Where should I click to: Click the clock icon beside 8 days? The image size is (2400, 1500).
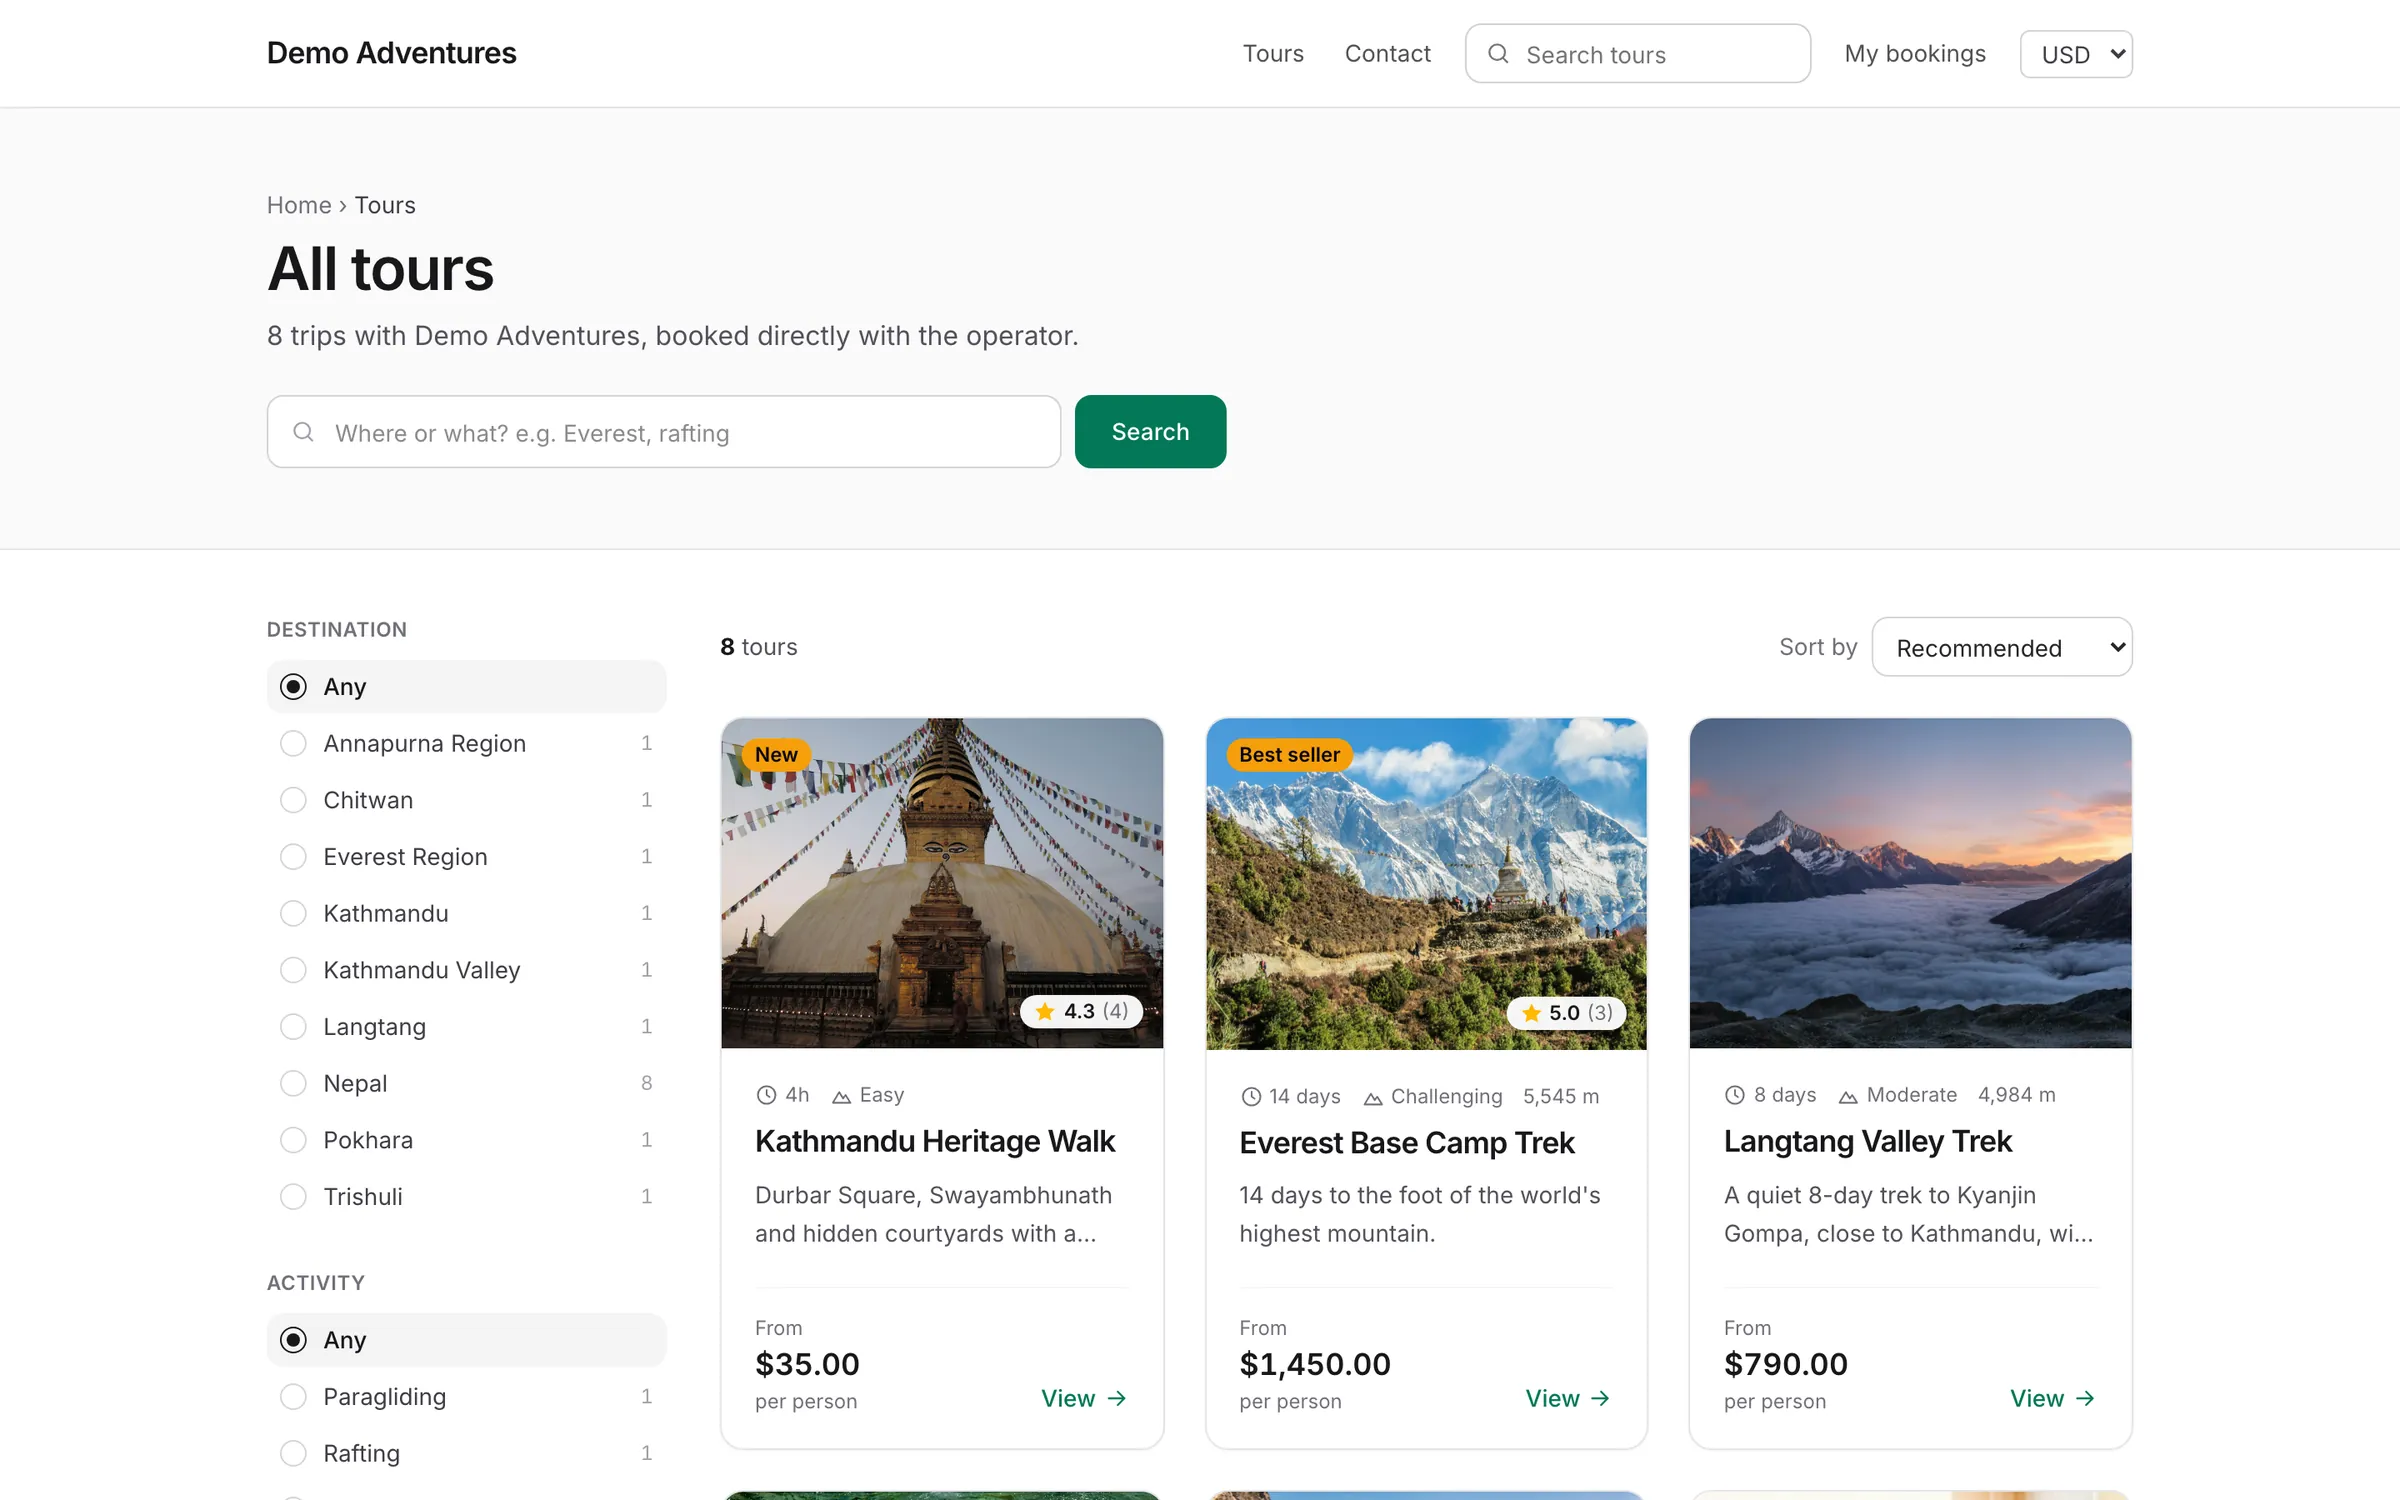pos(1734,1095)
